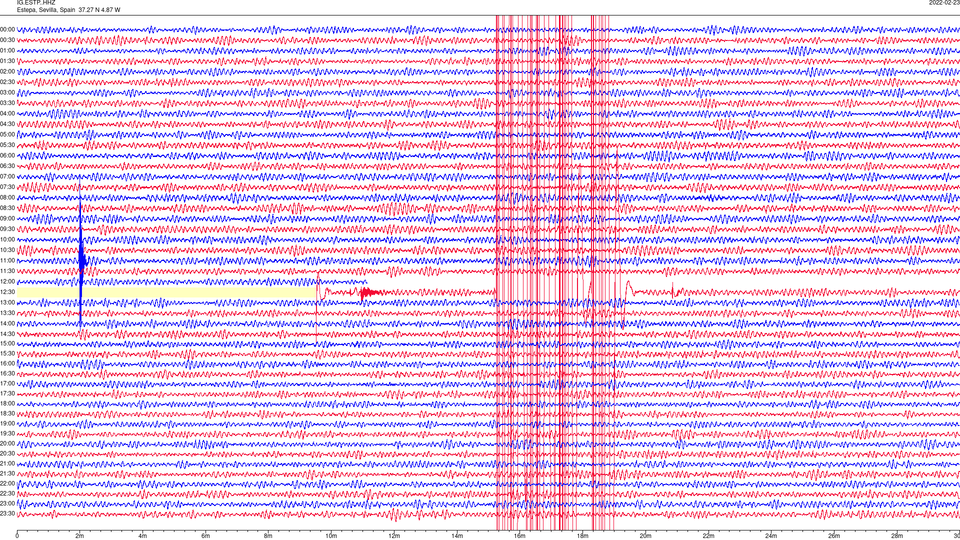Click the 08:00 time label

click(x=7, y=197)
